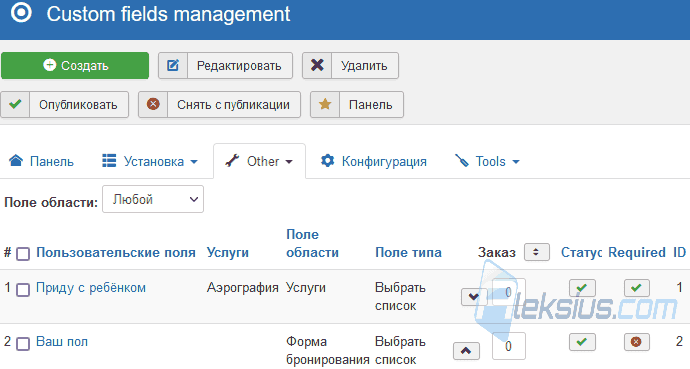Sort by Статус column header

click(x=581, y=252)
